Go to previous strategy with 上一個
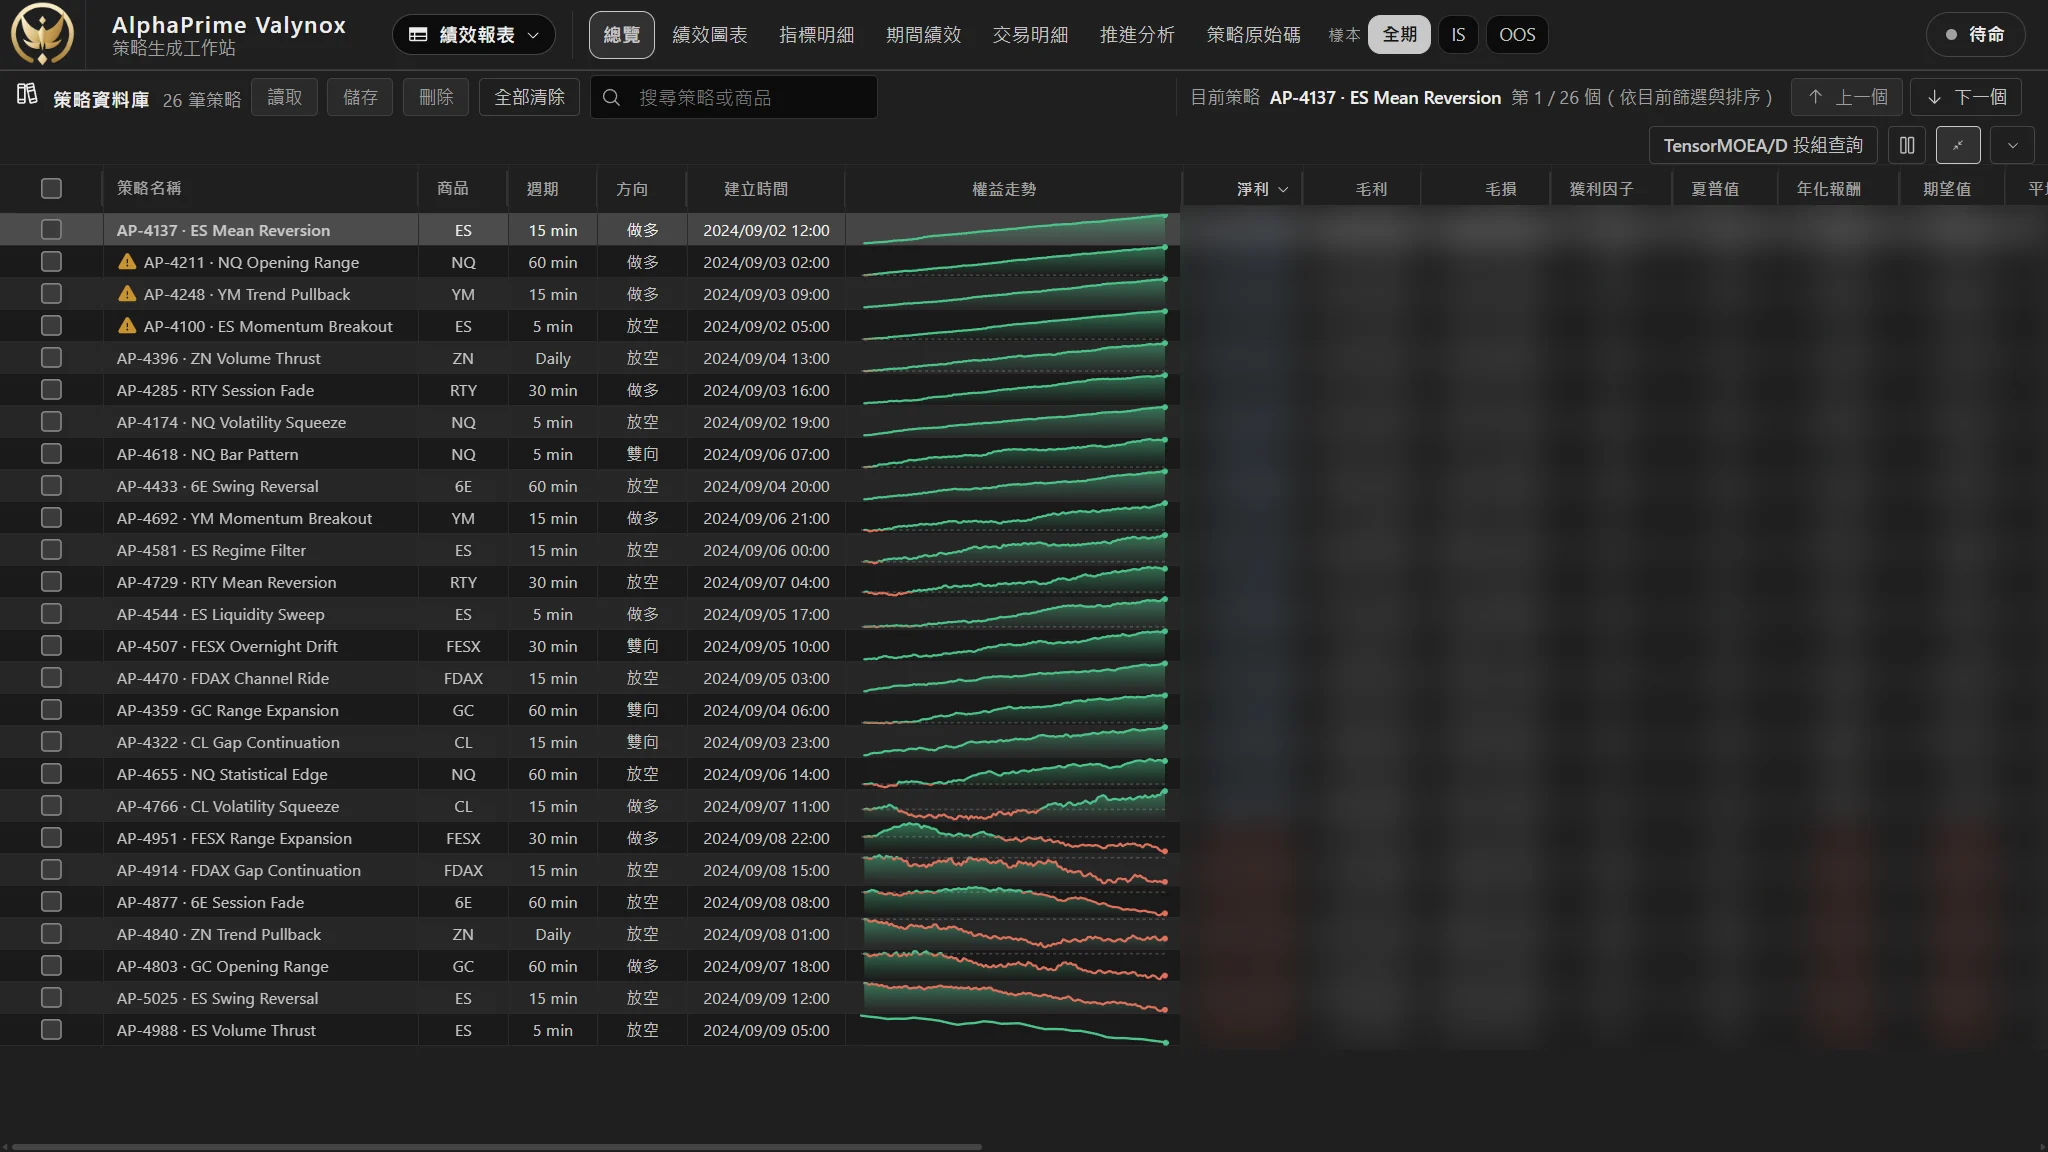 click(1847, 97)
